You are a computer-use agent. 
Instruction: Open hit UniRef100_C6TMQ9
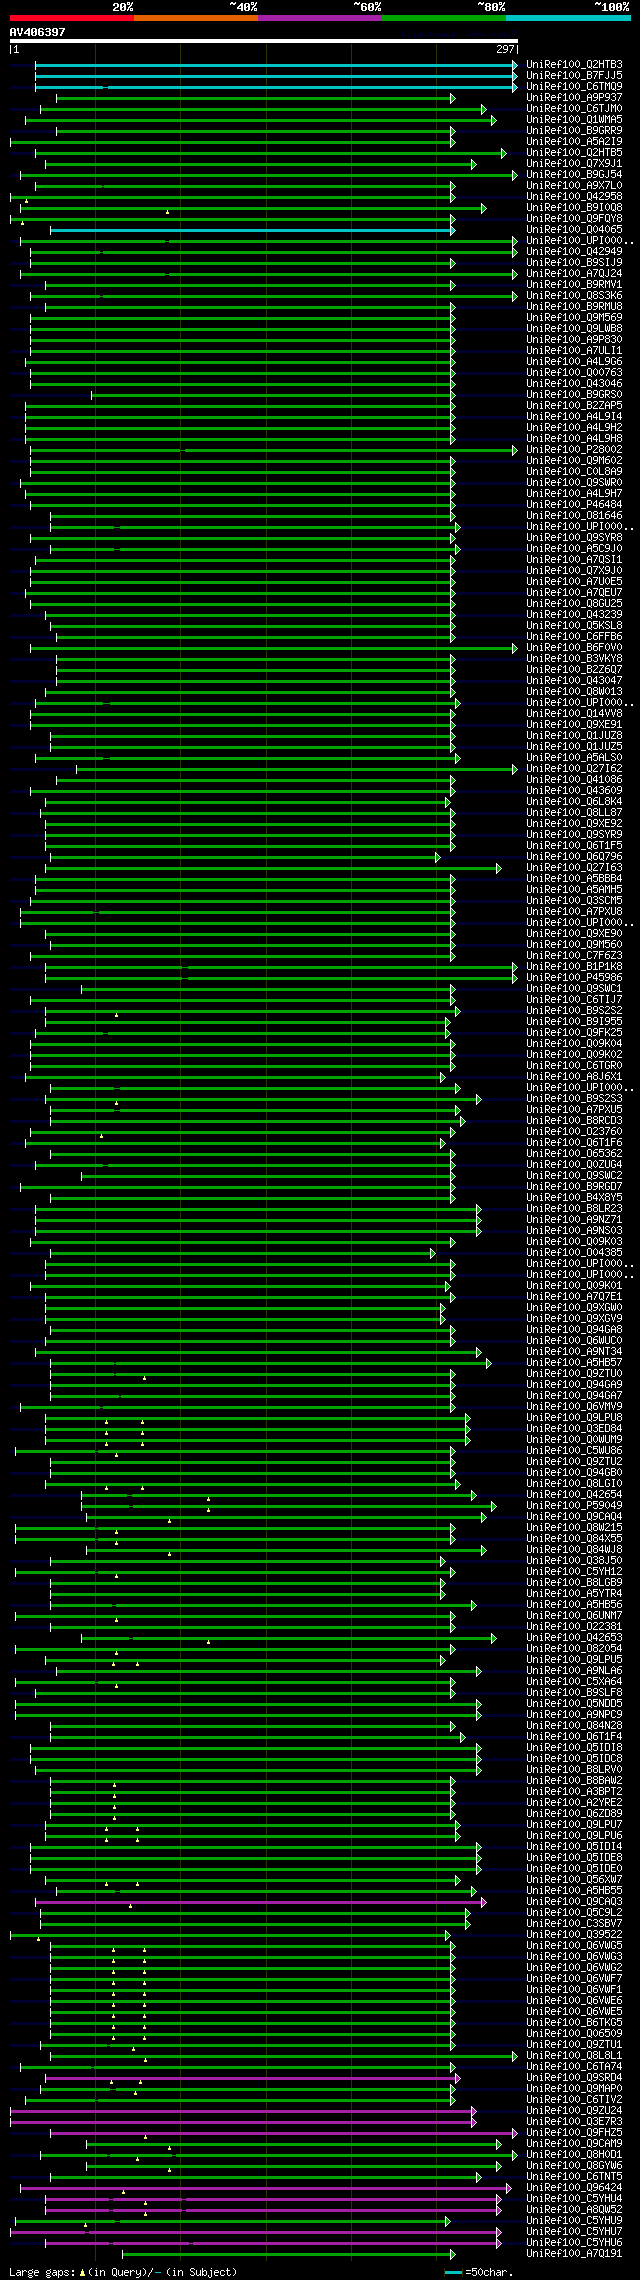pyautogui.click(x=574, y=87)
